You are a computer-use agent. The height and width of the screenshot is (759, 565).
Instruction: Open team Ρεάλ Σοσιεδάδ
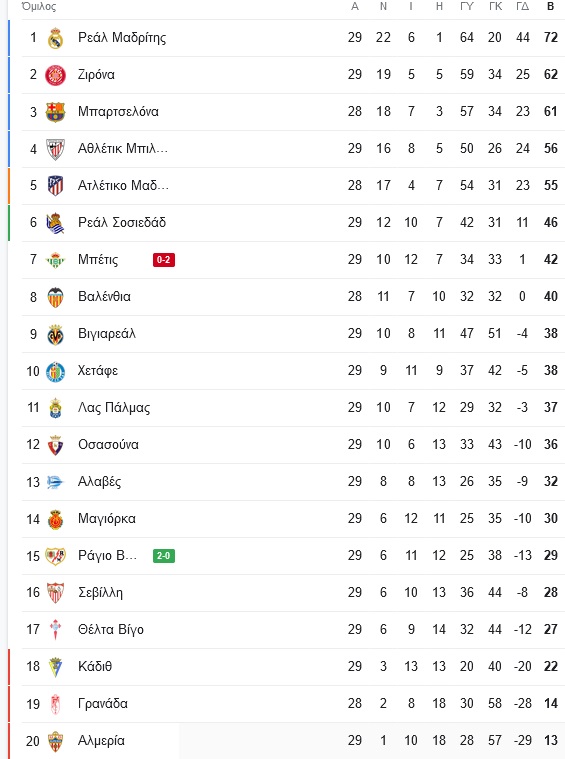point(122,223)
